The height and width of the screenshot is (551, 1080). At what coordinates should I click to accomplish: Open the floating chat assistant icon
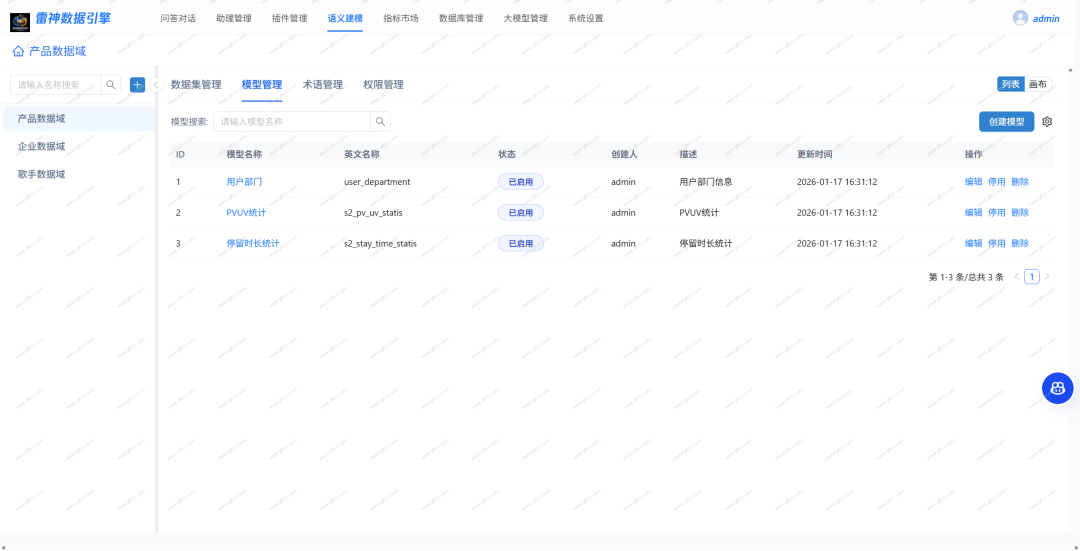(x=1057, y=388)
